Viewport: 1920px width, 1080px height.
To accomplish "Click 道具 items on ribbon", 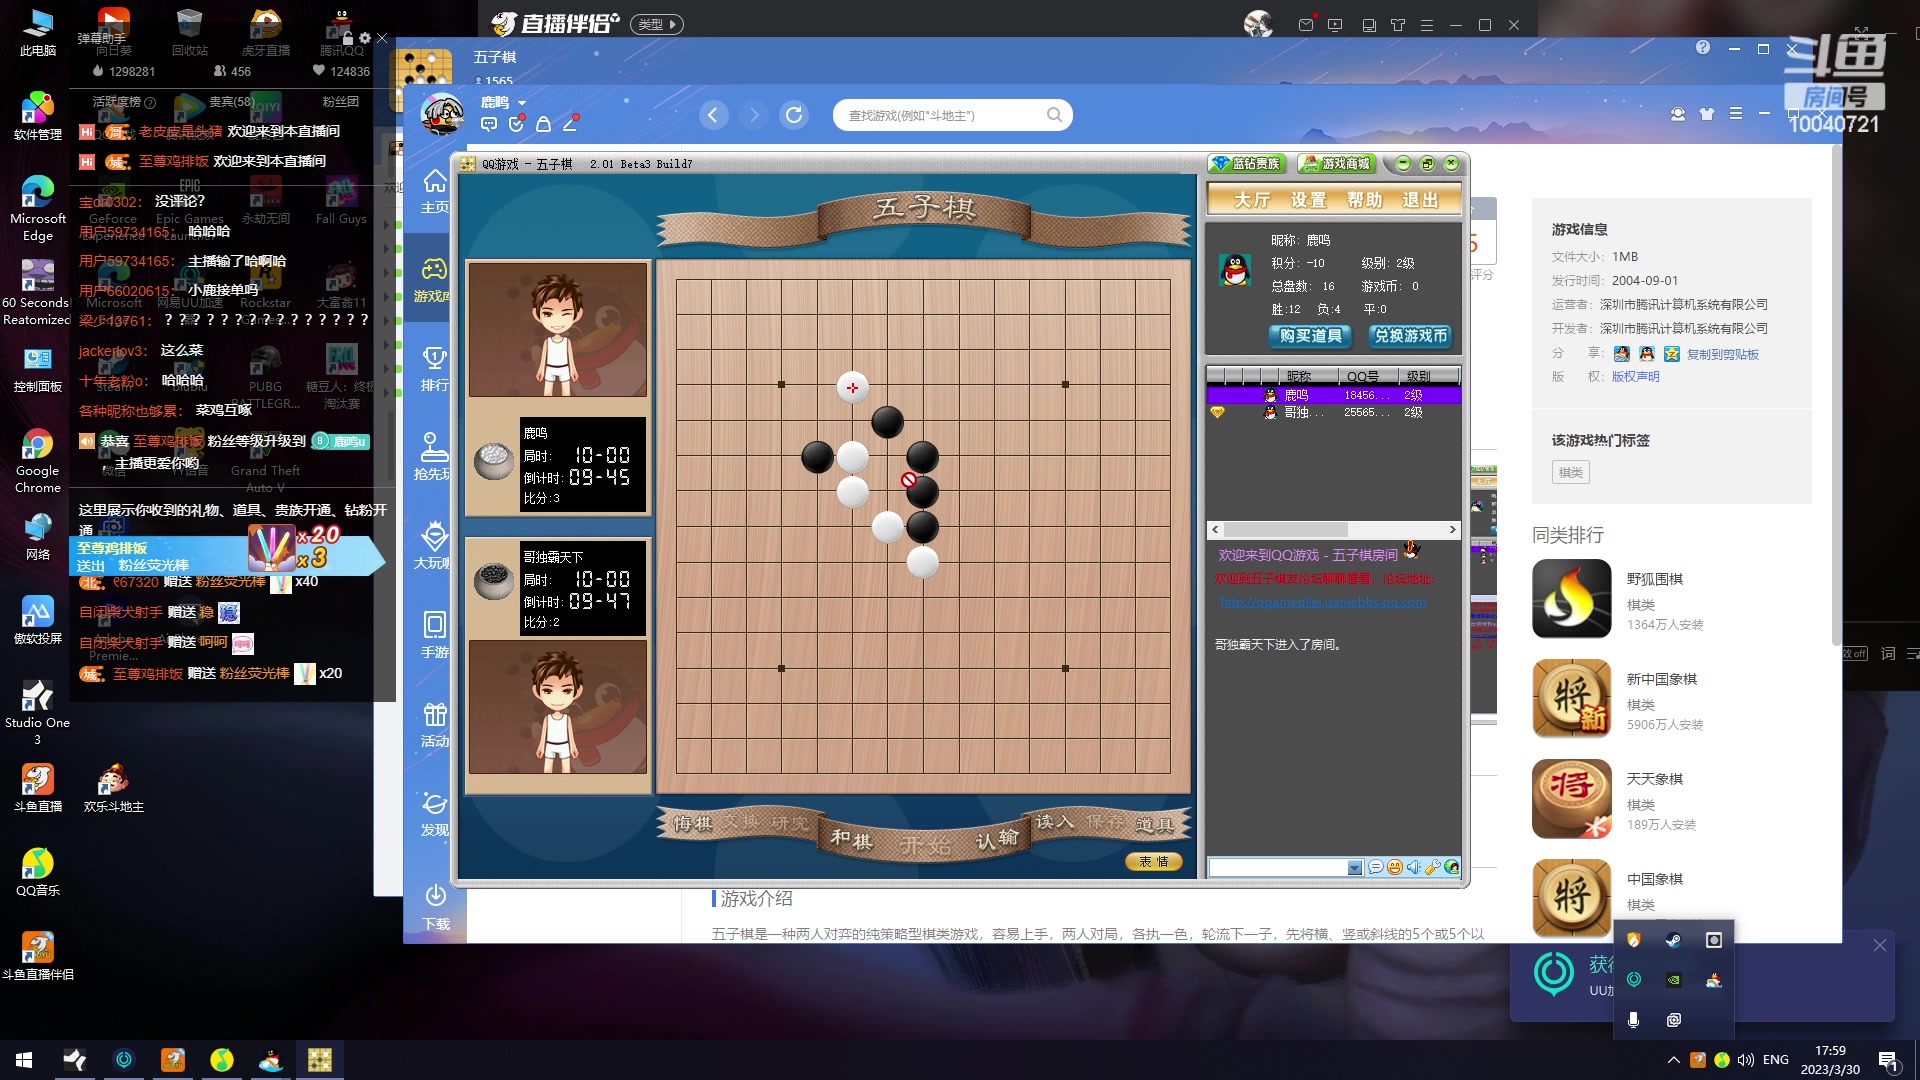I will (1154, 825).
